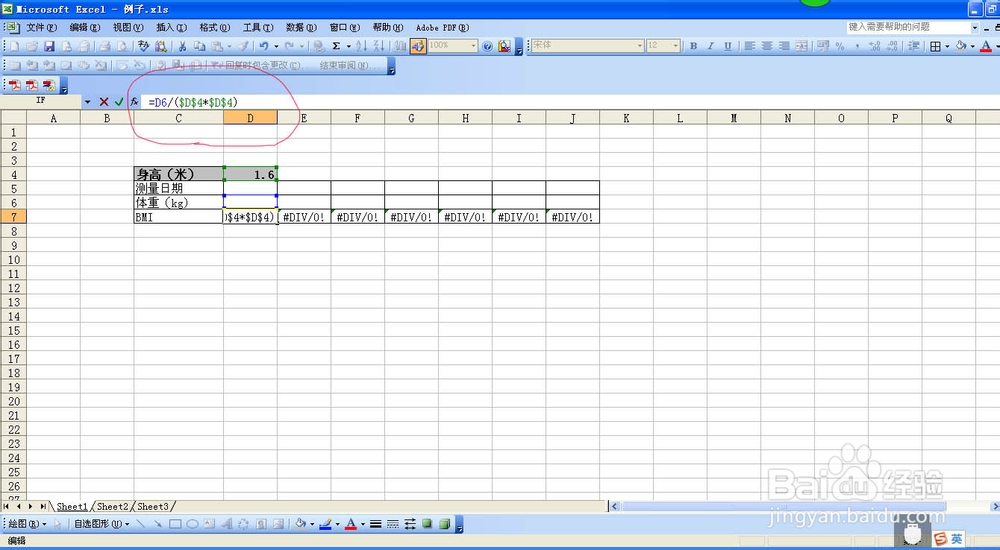1000x550 pixels.
Task: Expand the Undo history dropdown arrow
Action: (276, 46)
